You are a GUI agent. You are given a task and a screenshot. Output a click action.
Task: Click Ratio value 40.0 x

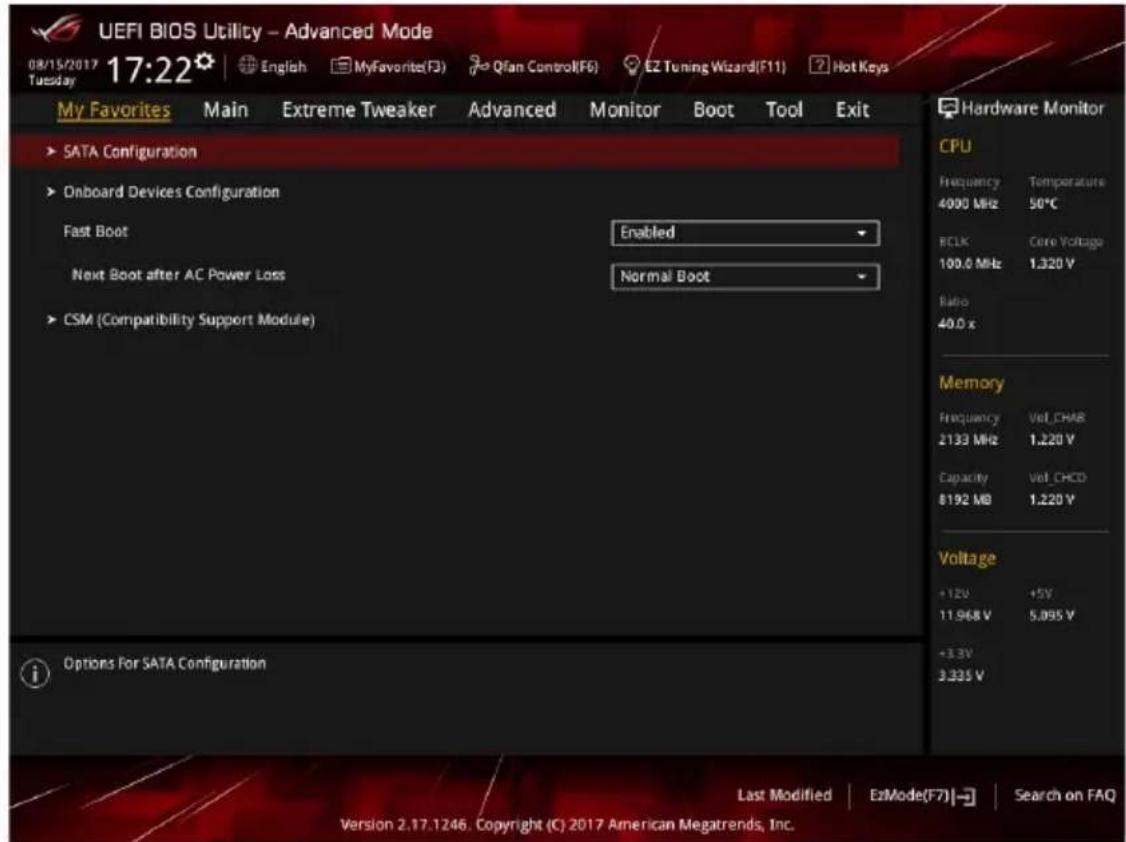point(957,324)
